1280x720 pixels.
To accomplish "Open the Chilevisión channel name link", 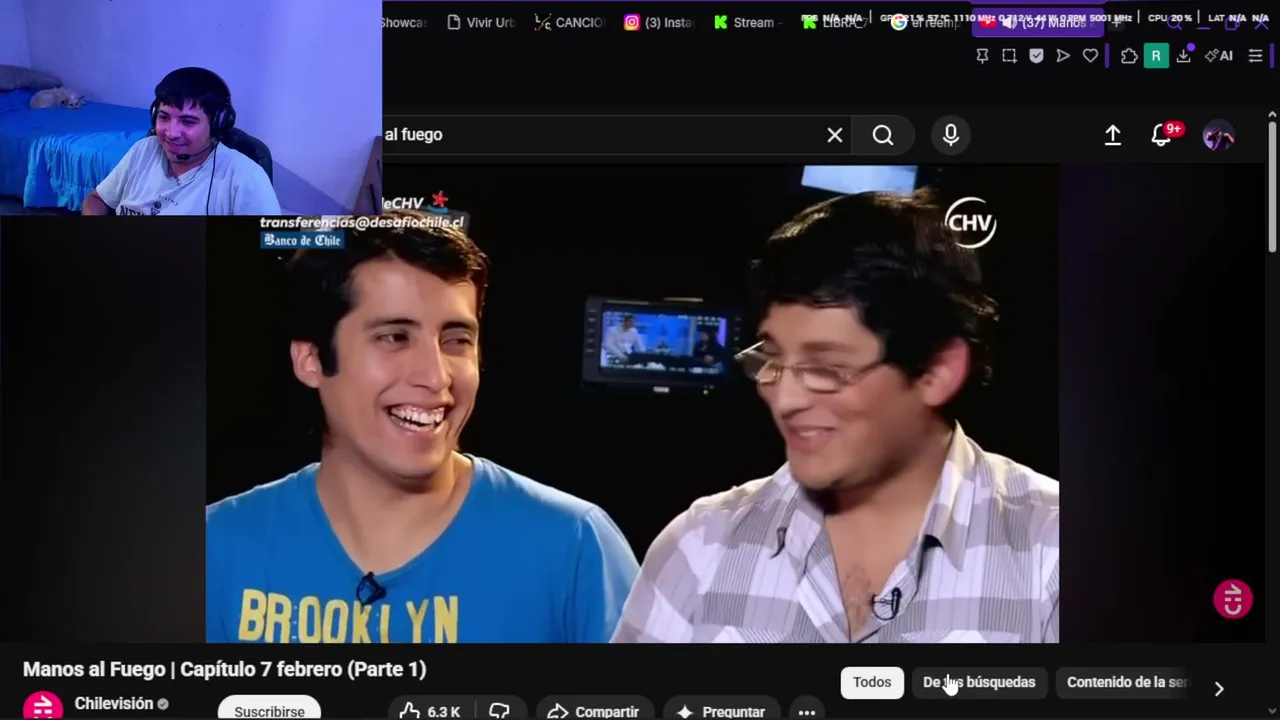I will pyautogui.click(x=114, y=704).
